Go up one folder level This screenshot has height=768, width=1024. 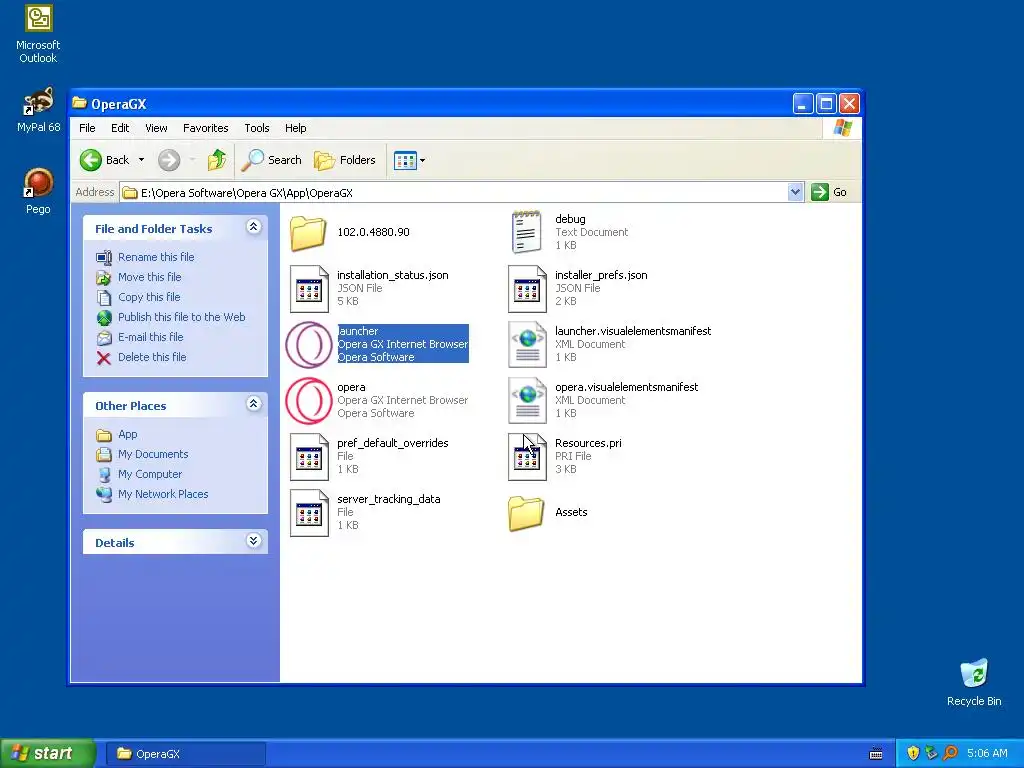coord(217,160)
